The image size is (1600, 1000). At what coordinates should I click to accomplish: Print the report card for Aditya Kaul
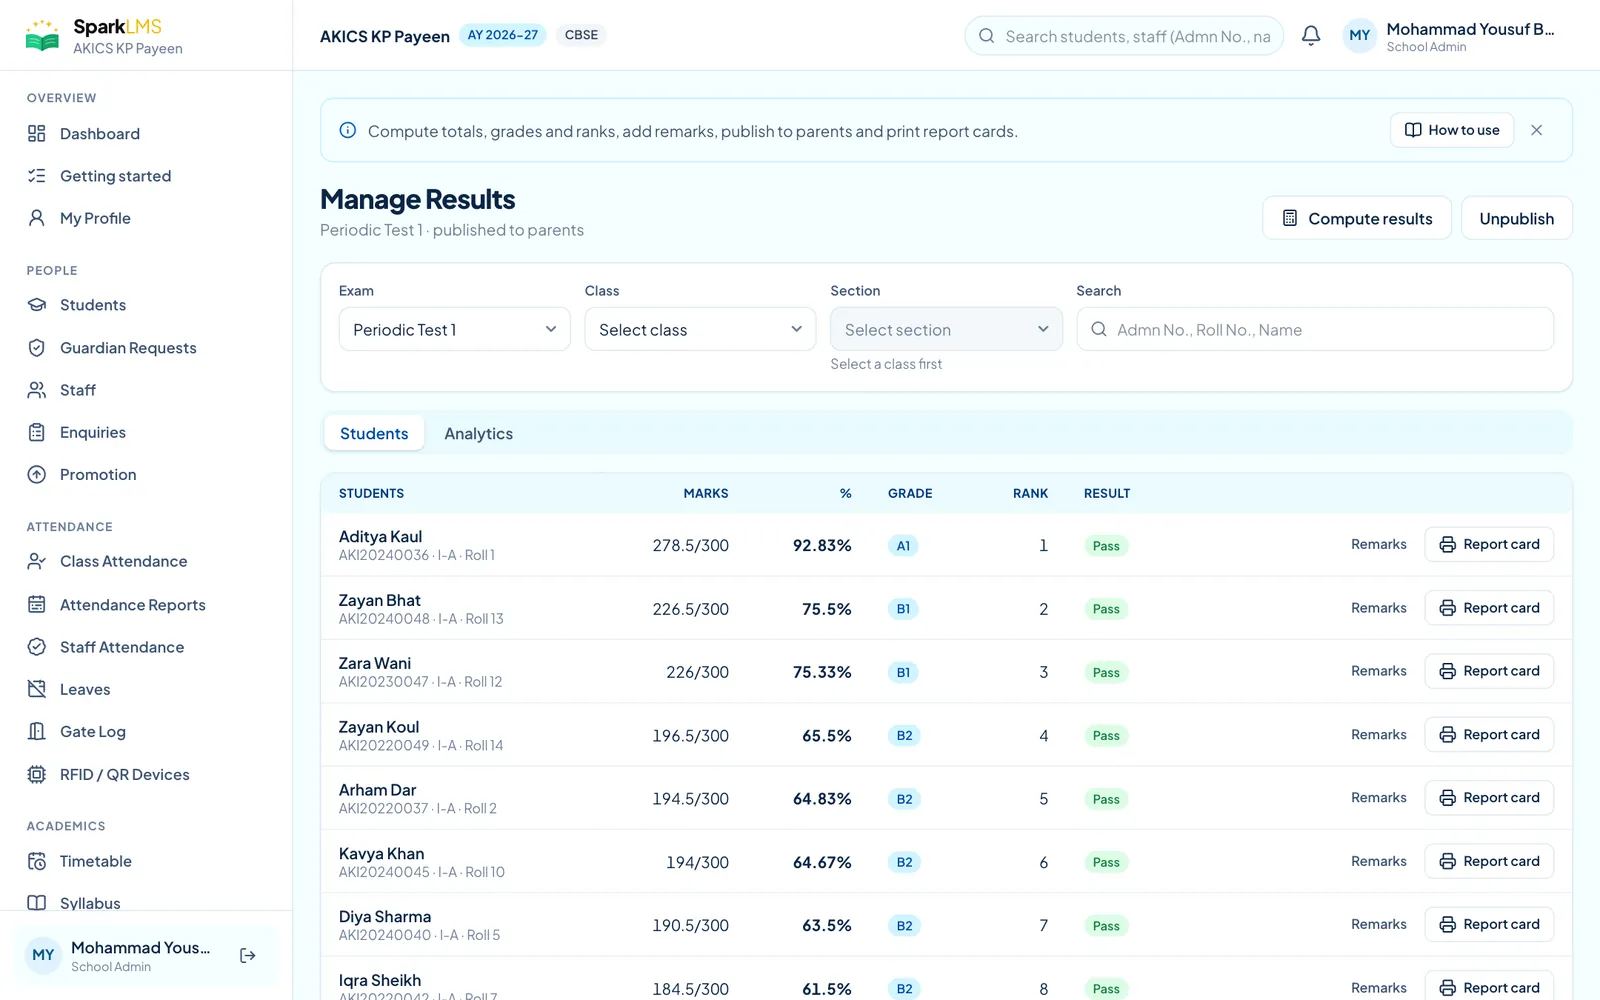click(1489, 544)
